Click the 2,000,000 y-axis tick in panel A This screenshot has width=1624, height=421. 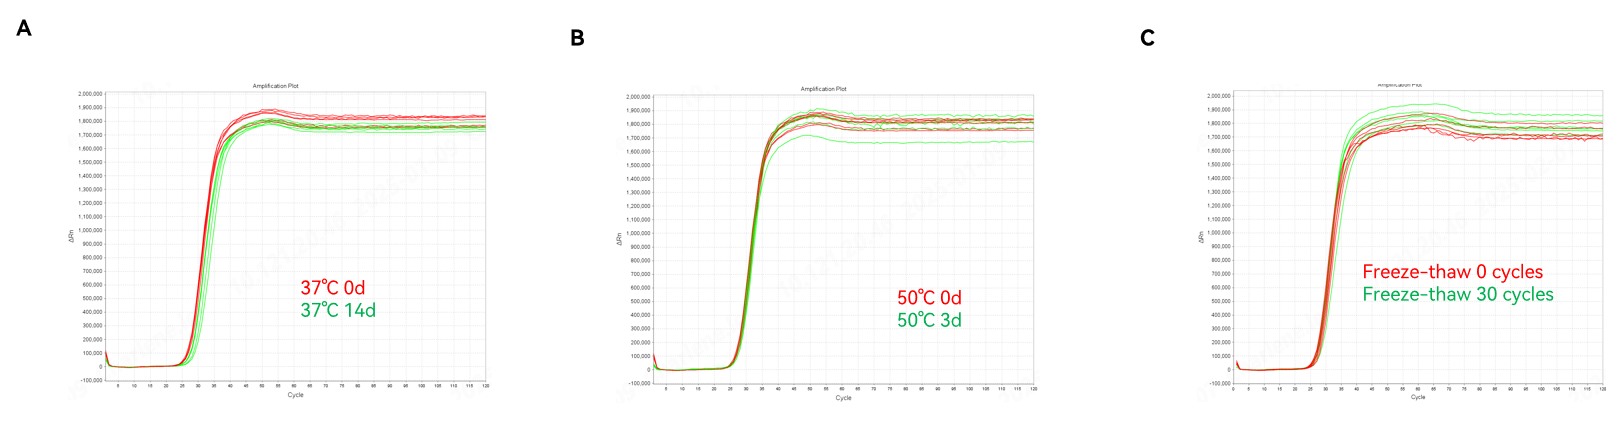pos(90,94)
